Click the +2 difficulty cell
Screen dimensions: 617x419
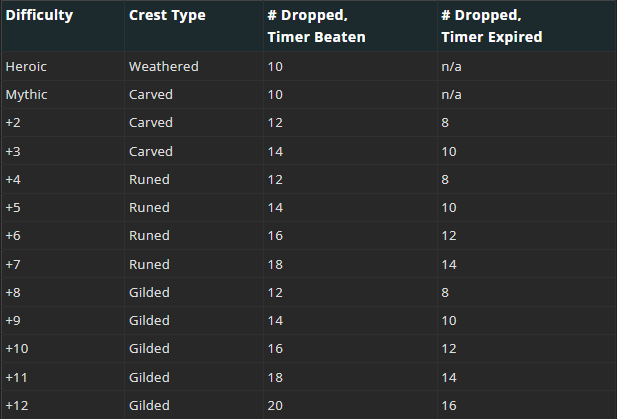(13, 123)
